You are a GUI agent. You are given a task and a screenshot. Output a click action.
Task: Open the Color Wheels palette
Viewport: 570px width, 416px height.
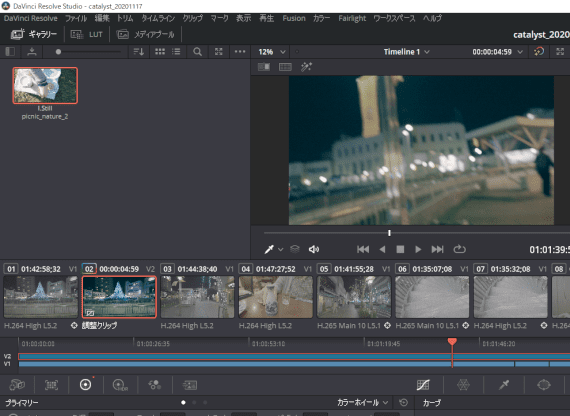[86, 385]
